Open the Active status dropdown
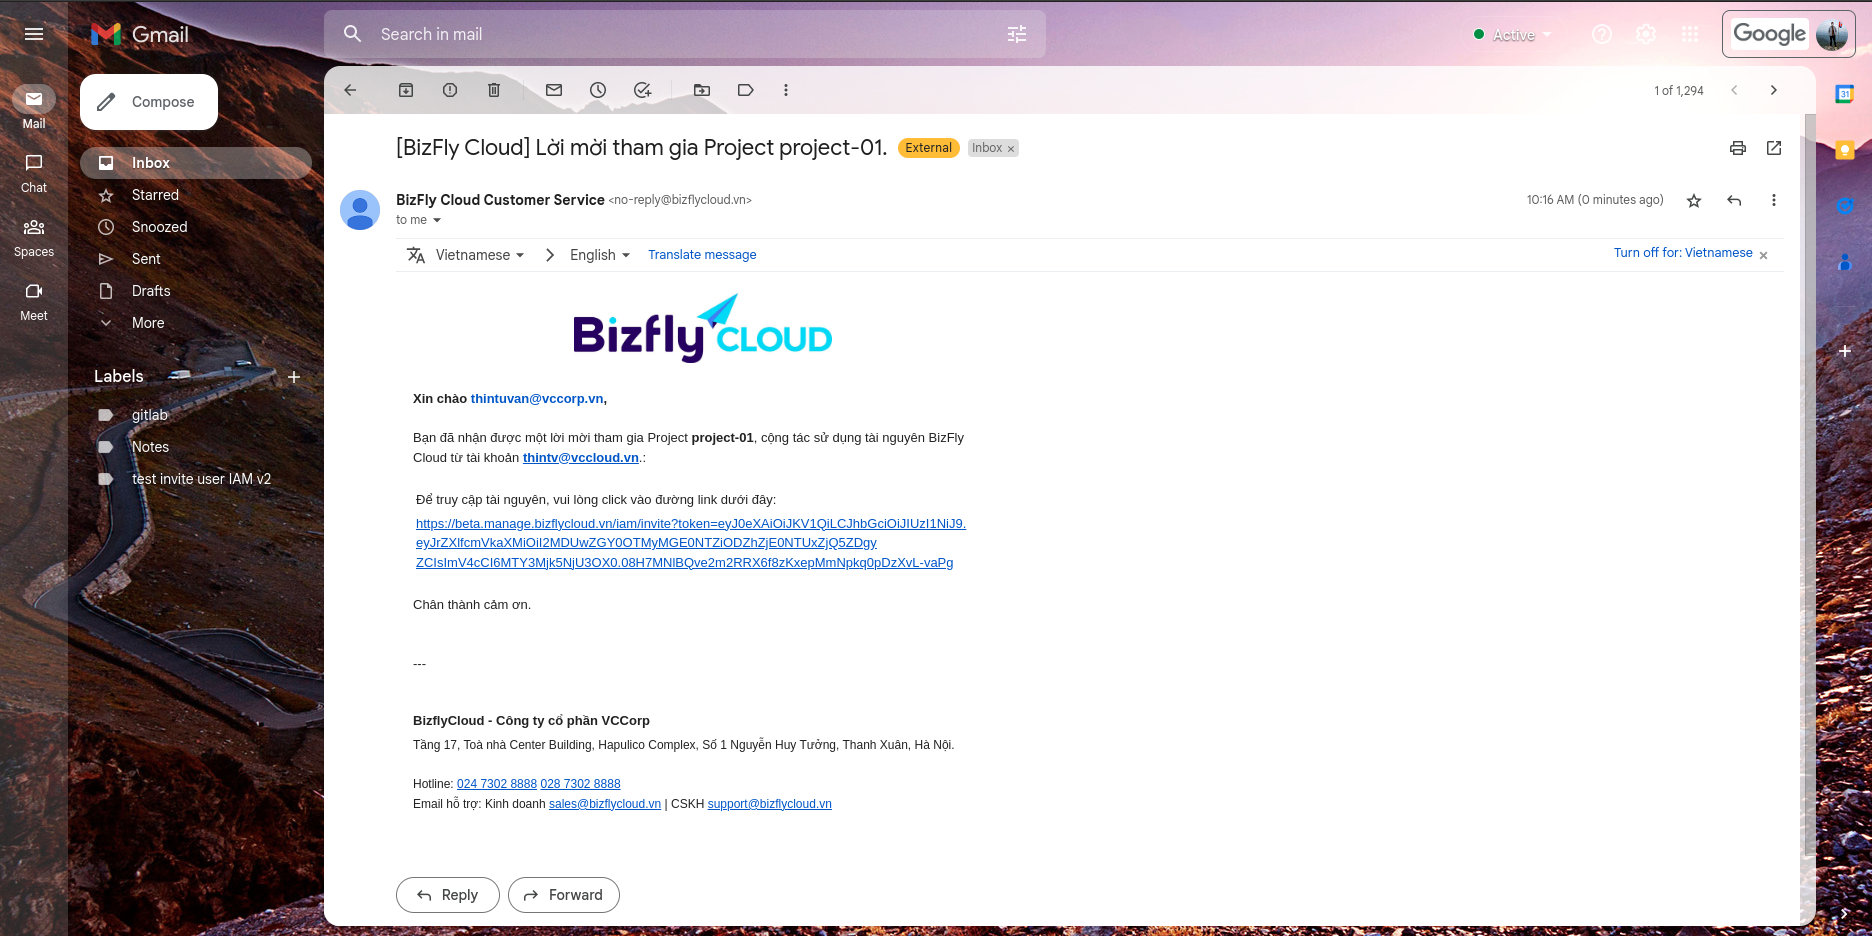The height and width of the screenshot is (936, 1872). click(x=1513, y=35)
